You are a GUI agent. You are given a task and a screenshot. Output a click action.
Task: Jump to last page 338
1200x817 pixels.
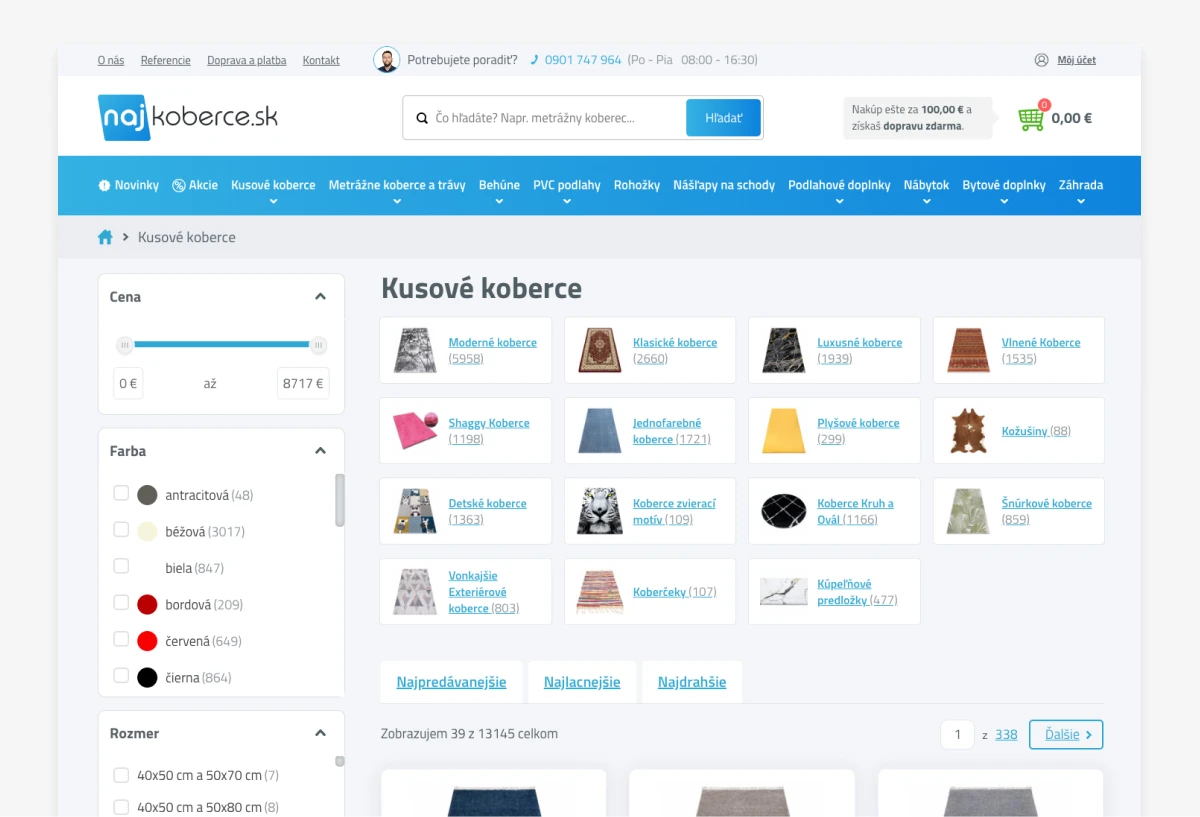click(1006, 734)
